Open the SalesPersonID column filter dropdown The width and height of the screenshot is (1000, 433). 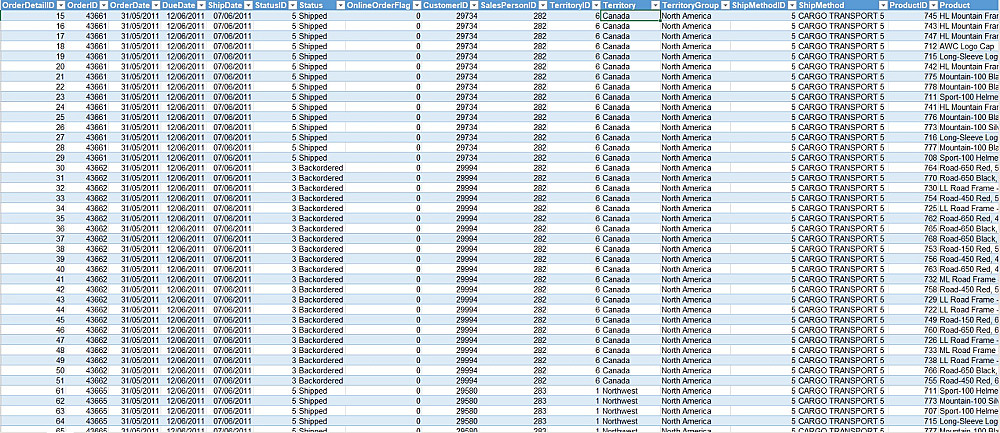542,4
